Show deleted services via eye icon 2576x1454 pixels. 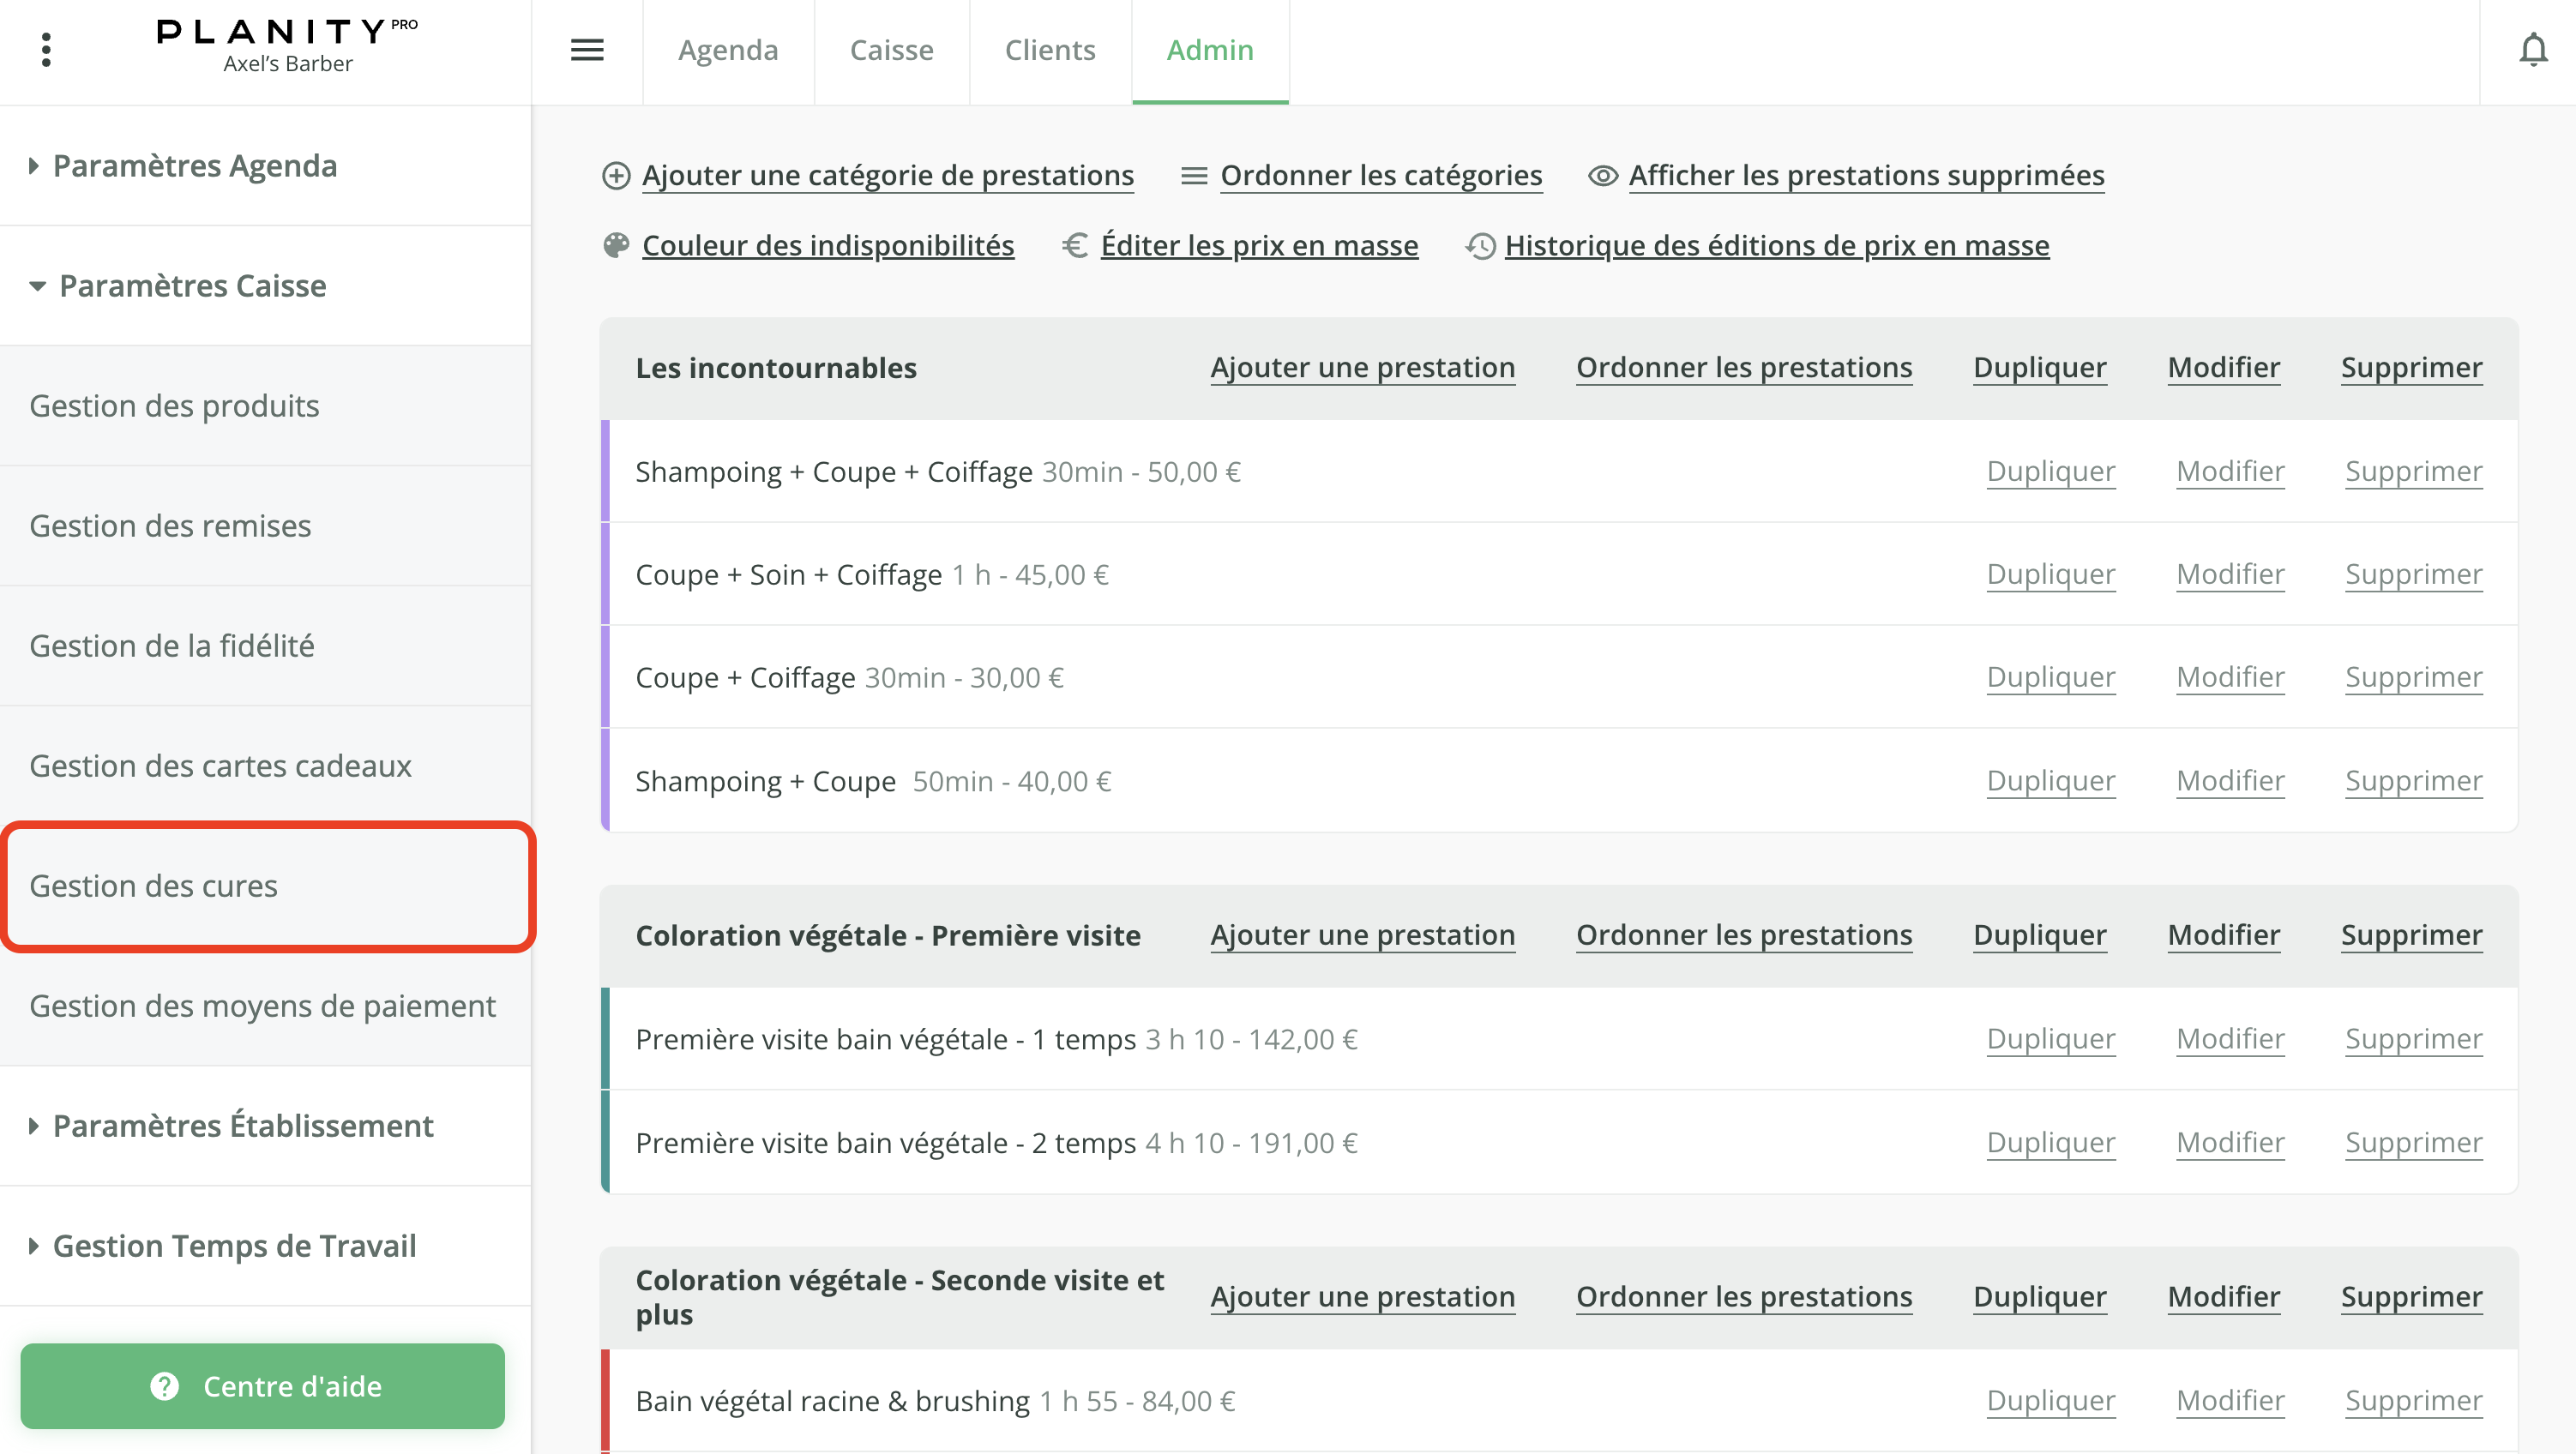tap(1603, 176)
